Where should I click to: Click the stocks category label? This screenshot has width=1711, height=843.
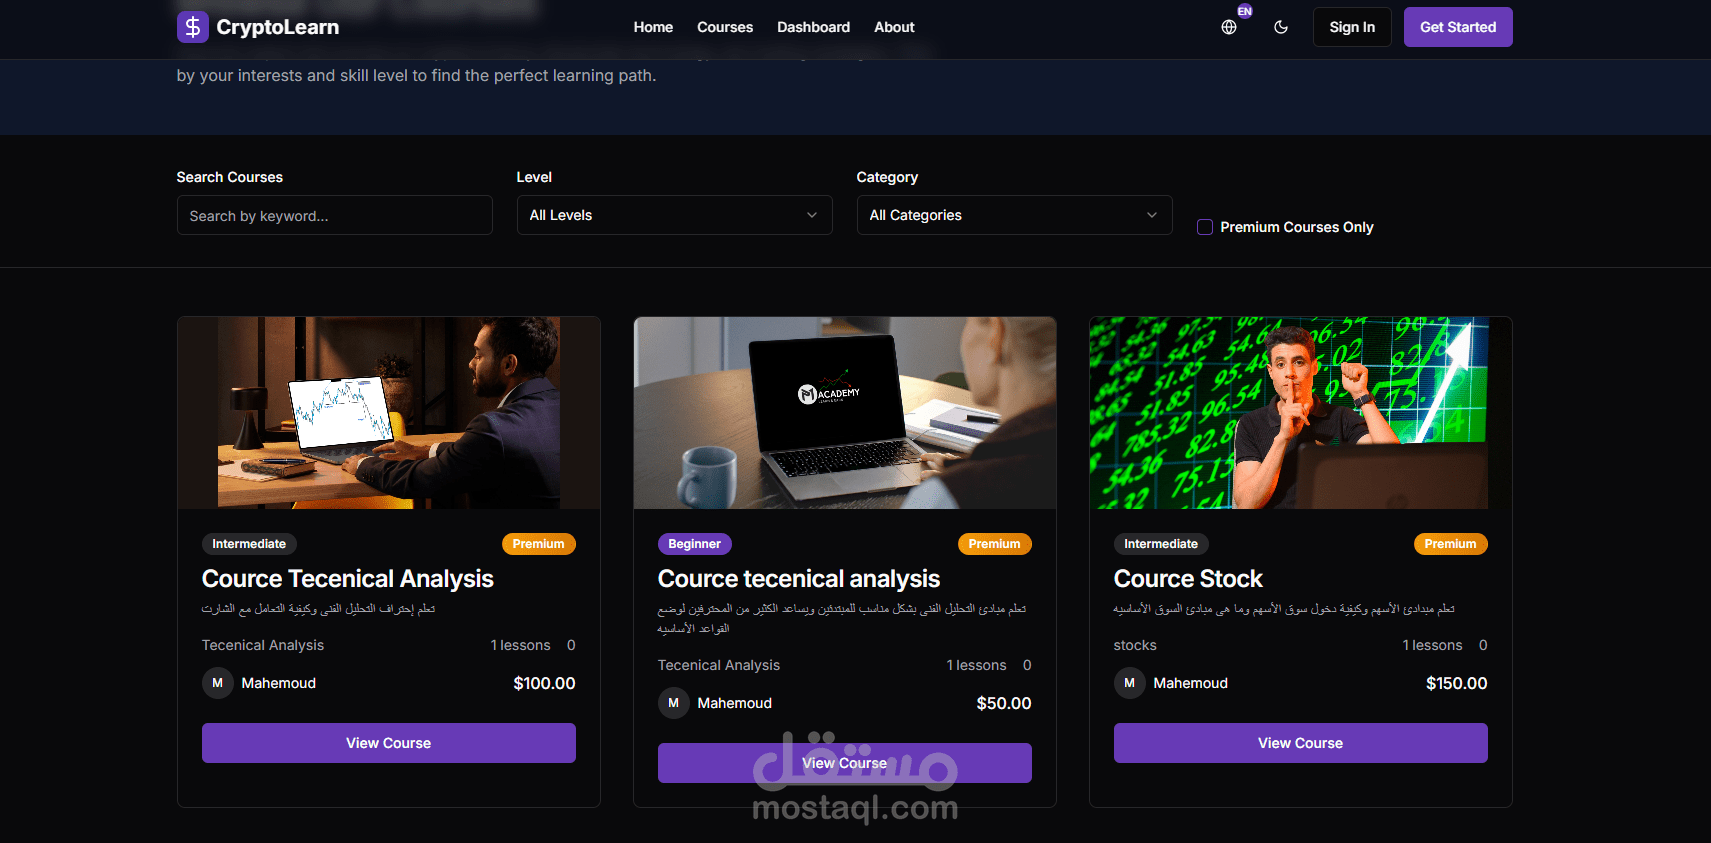(1135, 645)
